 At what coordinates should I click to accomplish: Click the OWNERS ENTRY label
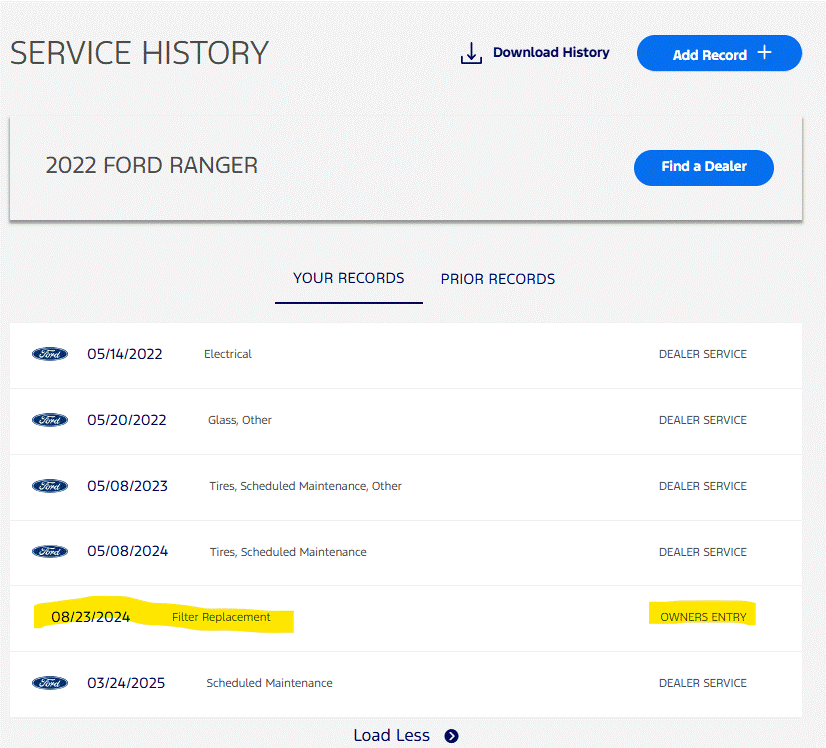(x=703, y=617)
